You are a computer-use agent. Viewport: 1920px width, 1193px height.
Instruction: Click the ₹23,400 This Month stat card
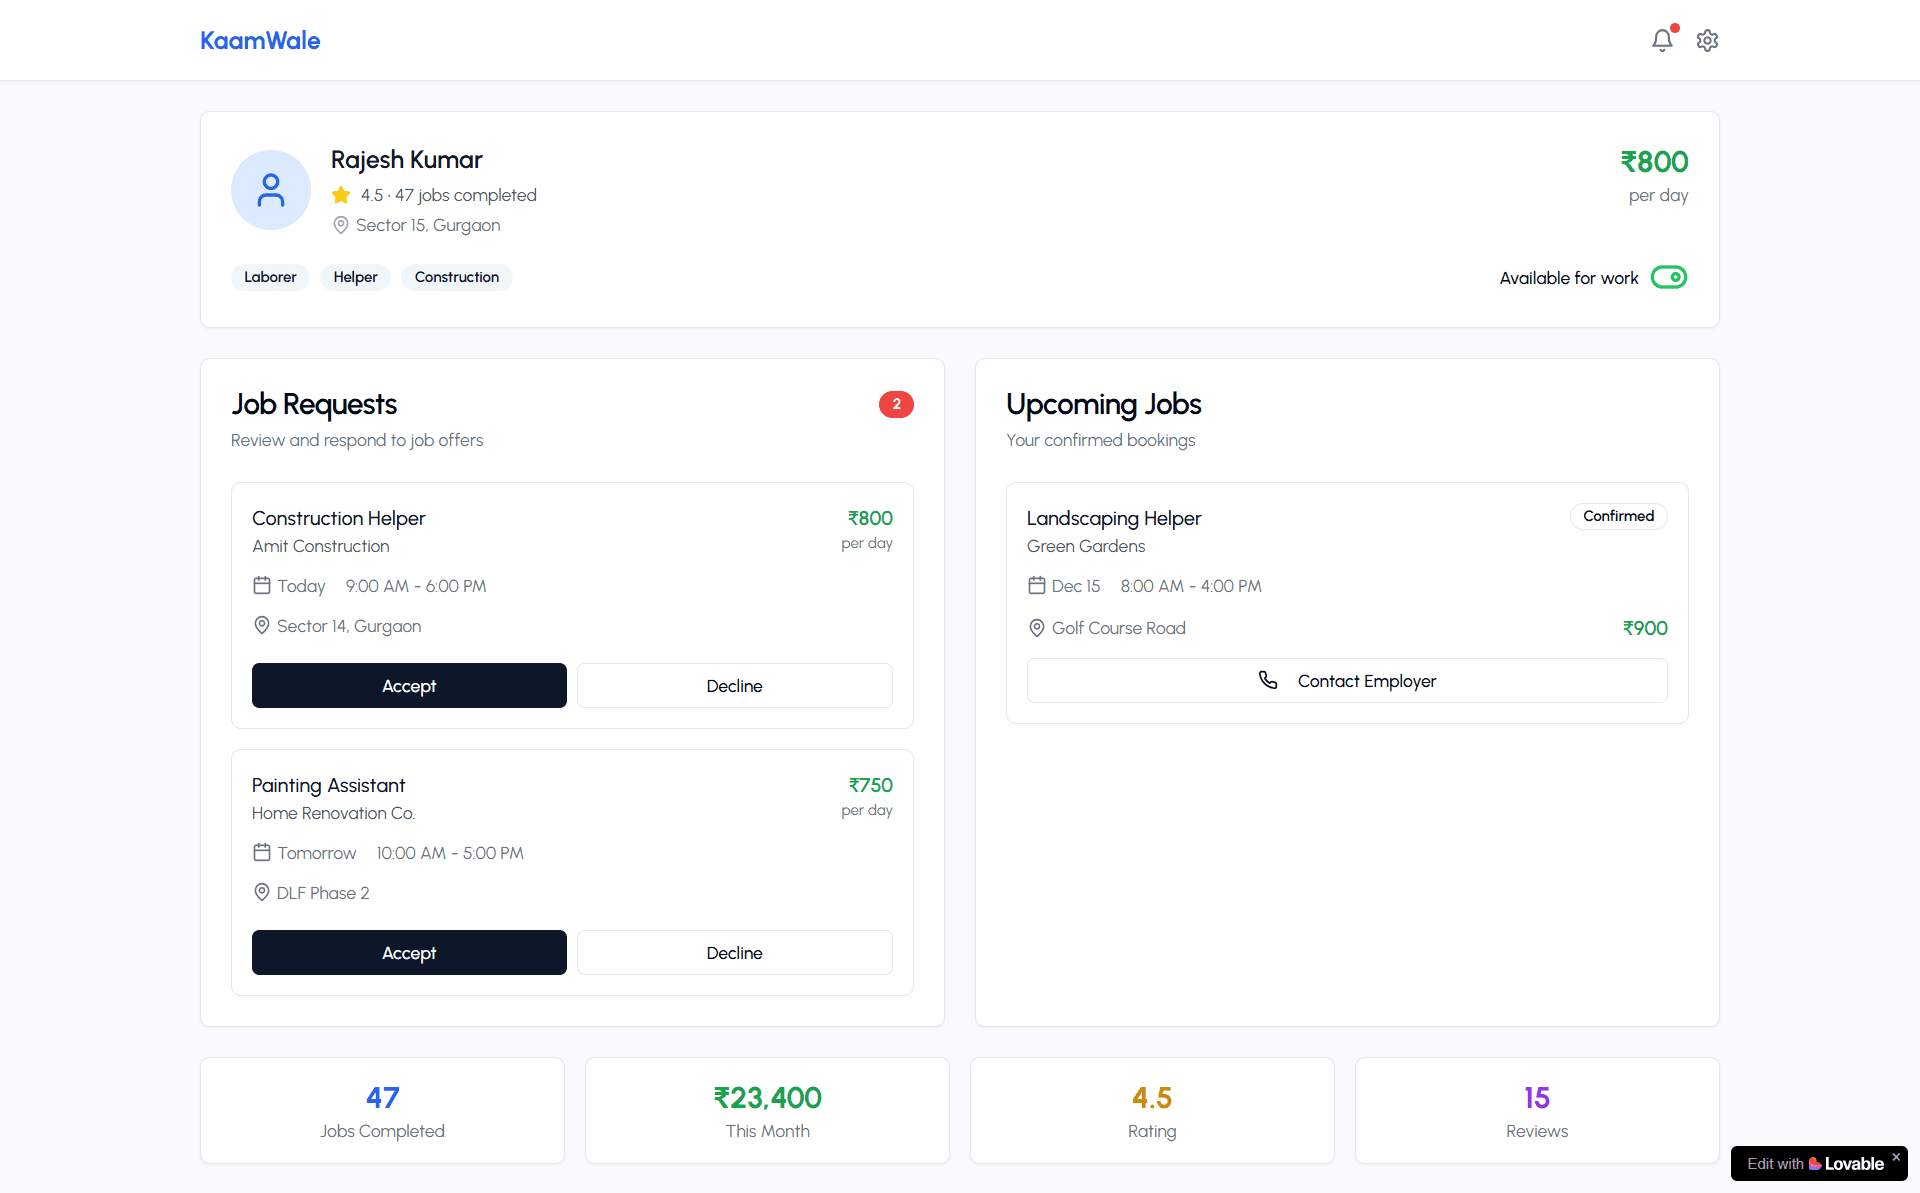tap(767, 1110)
